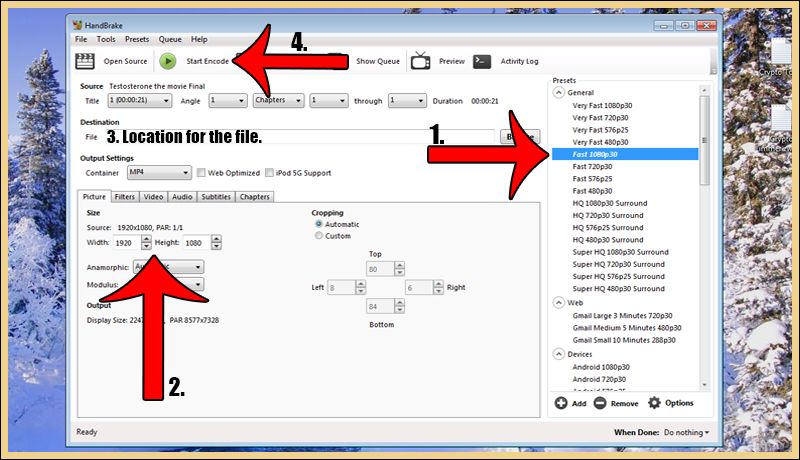Click the Preview television icon
Viewport: 800px width, 460px height.
tap(420, 61)
